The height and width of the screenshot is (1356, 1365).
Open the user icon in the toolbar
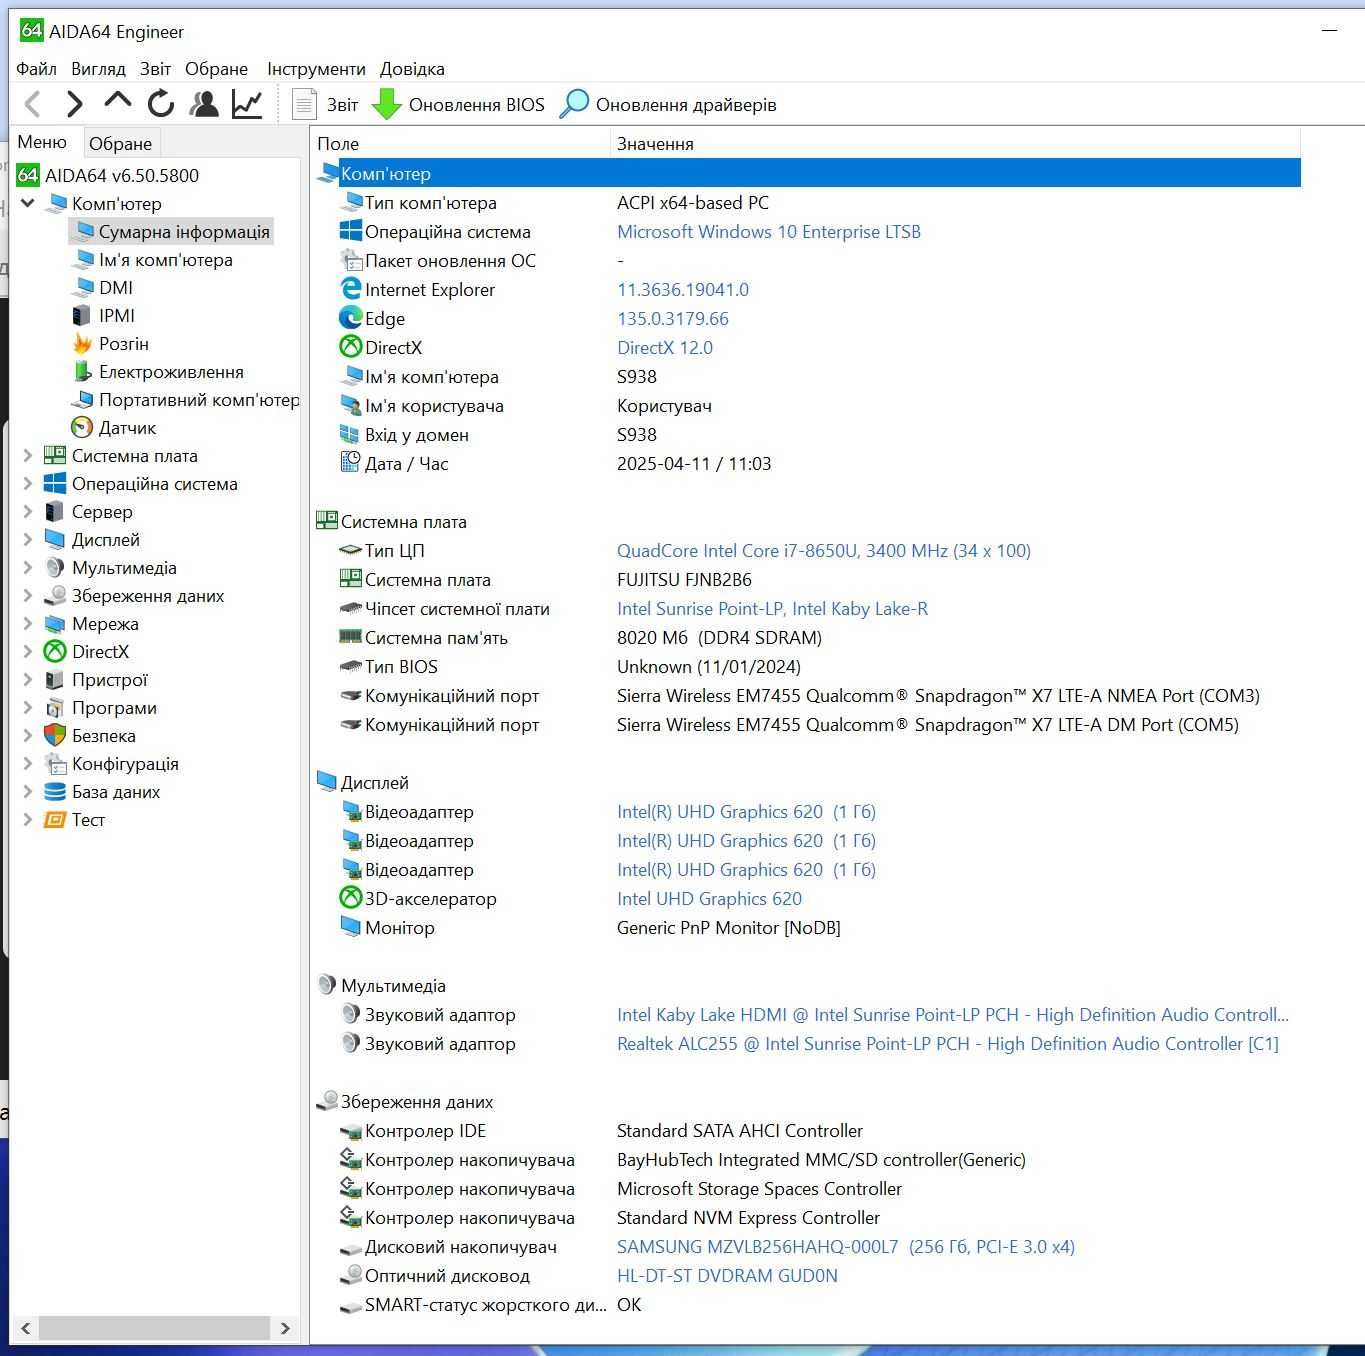(x=204, y=104)
